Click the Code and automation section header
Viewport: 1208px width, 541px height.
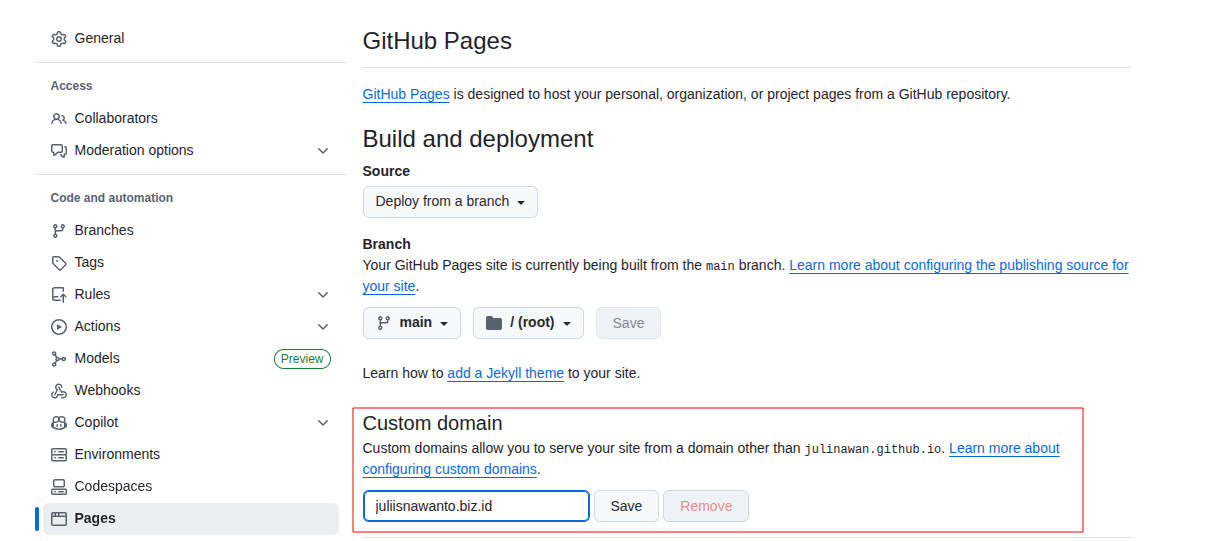(112, 198)
